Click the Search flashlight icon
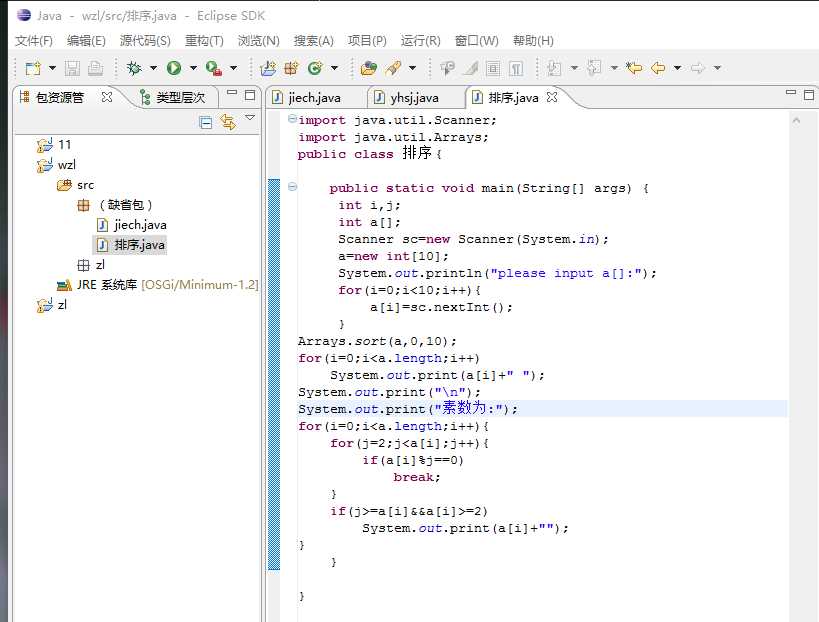The height and width of the screenshot is (622, 819). tap(393, 68)
